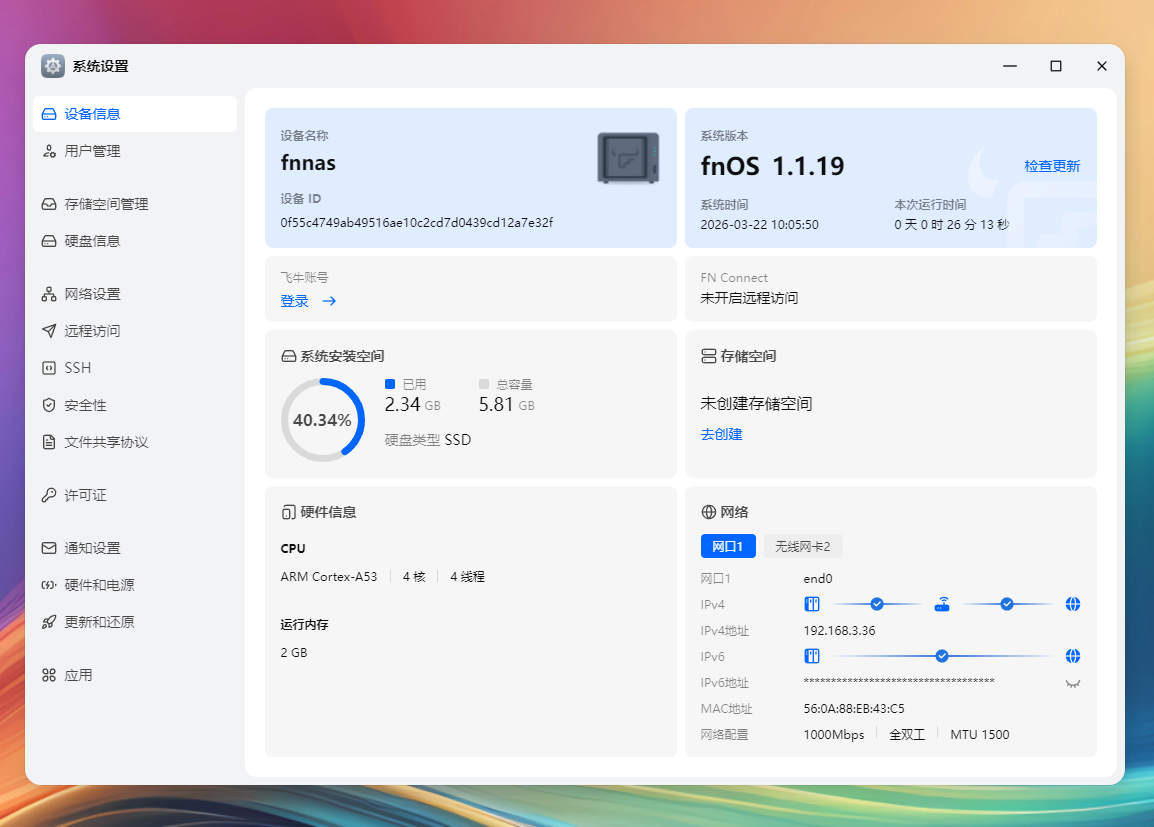Open security shield icon

pos(49,405)
